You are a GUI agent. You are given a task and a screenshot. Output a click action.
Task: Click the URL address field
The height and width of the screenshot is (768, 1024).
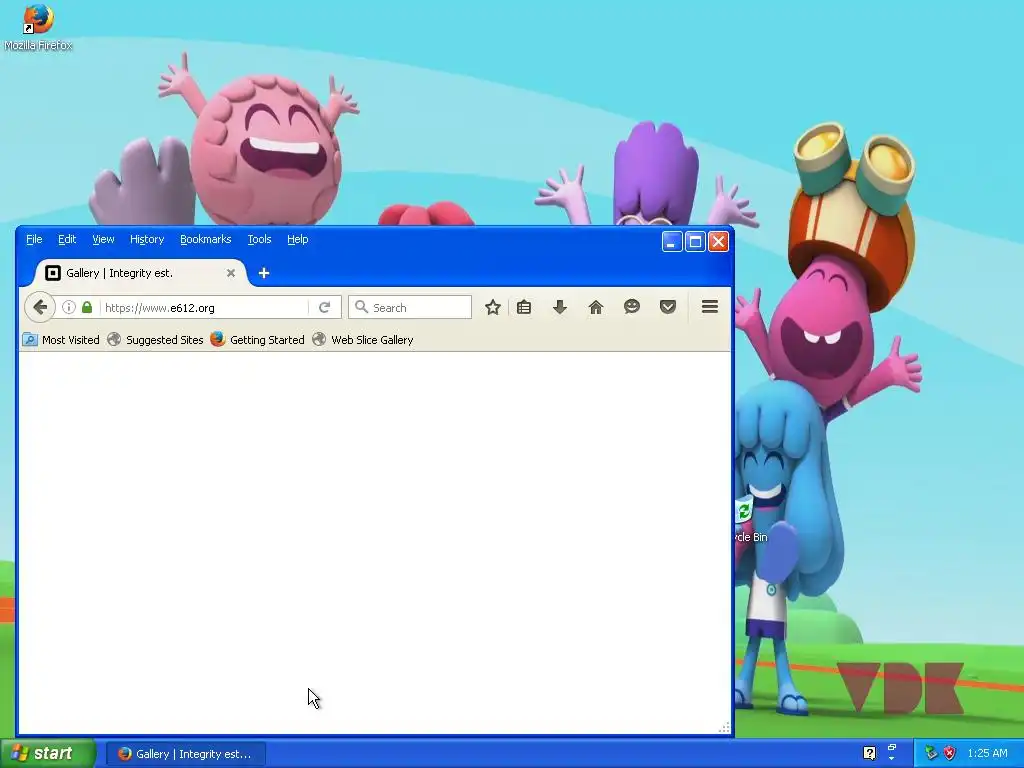tap(204, 308)
